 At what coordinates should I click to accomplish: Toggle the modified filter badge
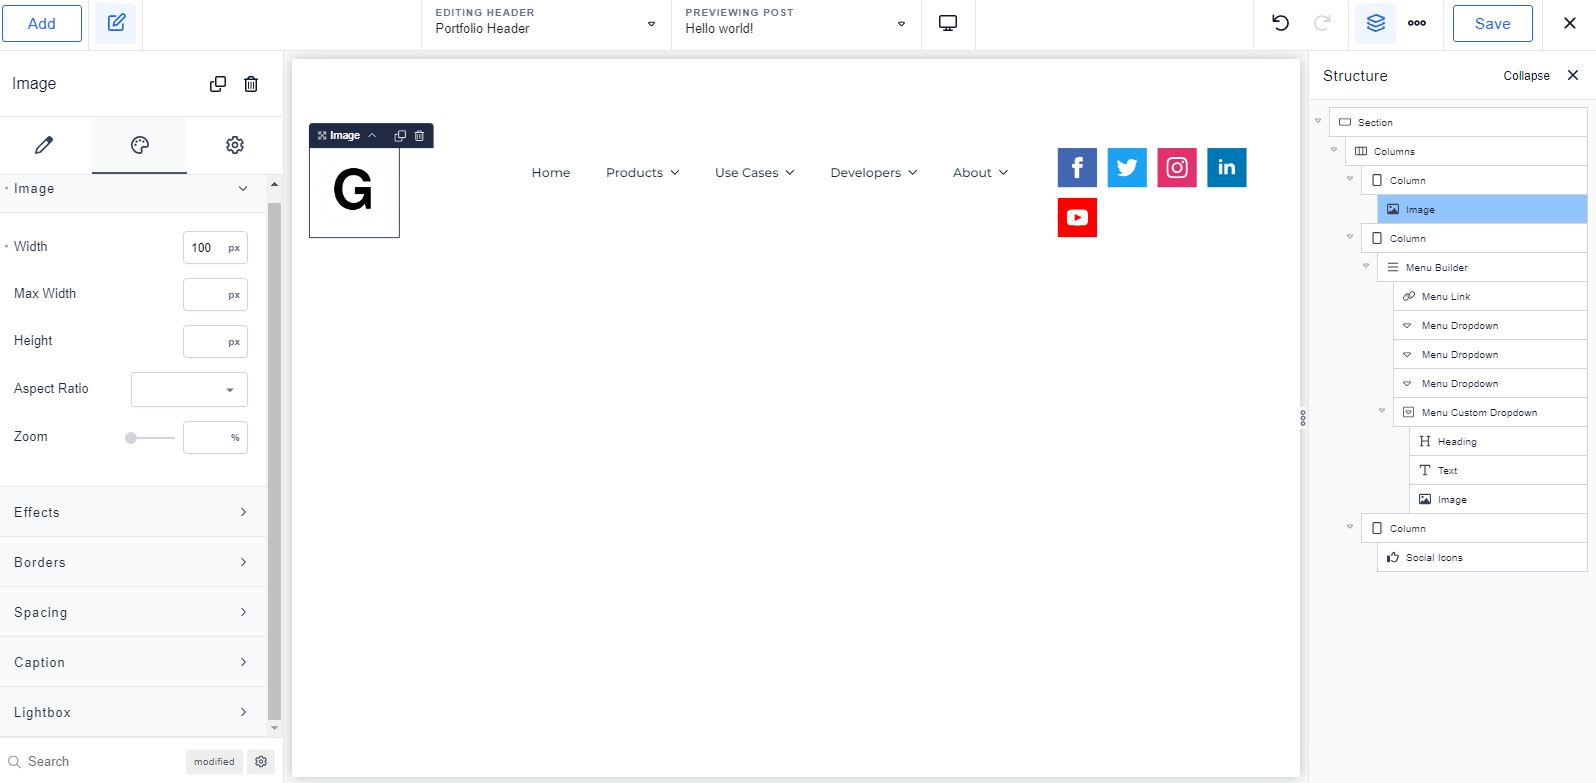coord(214,762)
